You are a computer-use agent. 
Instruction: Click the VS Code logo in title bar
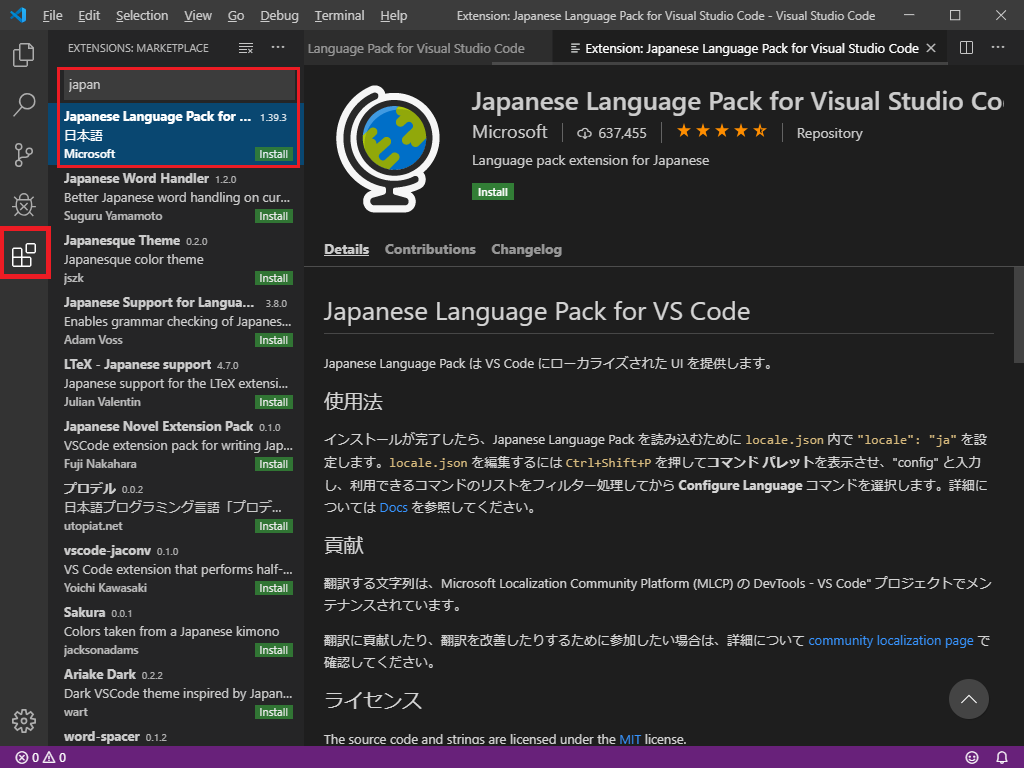point(18,15)
